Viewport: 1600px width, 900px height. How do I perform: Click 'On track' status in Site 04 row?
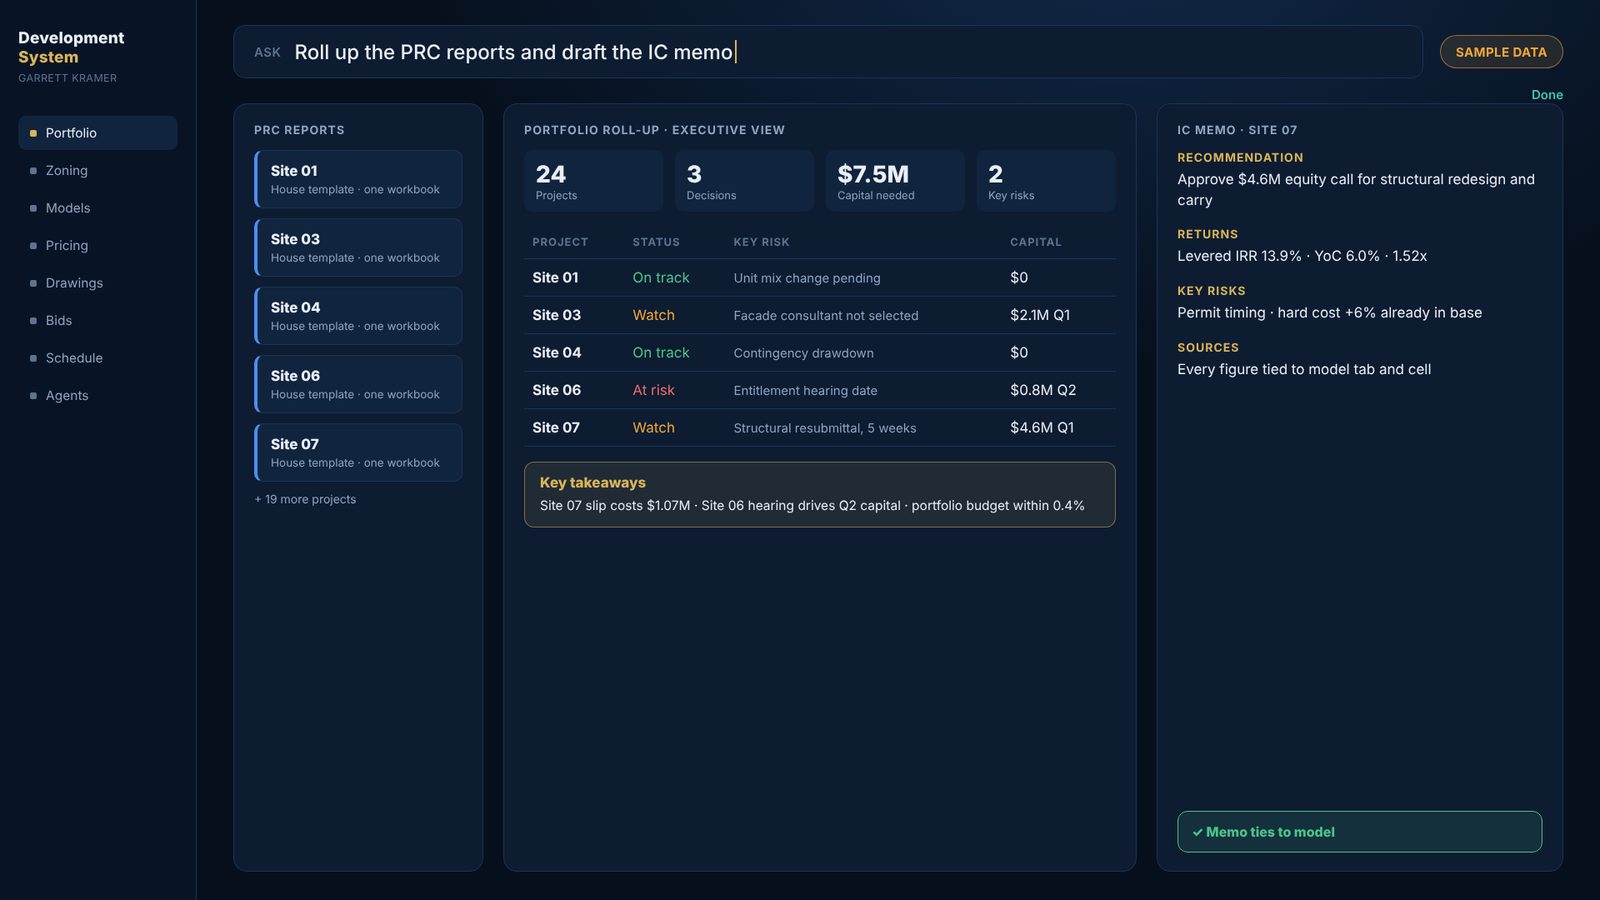(x=661, y=353)
